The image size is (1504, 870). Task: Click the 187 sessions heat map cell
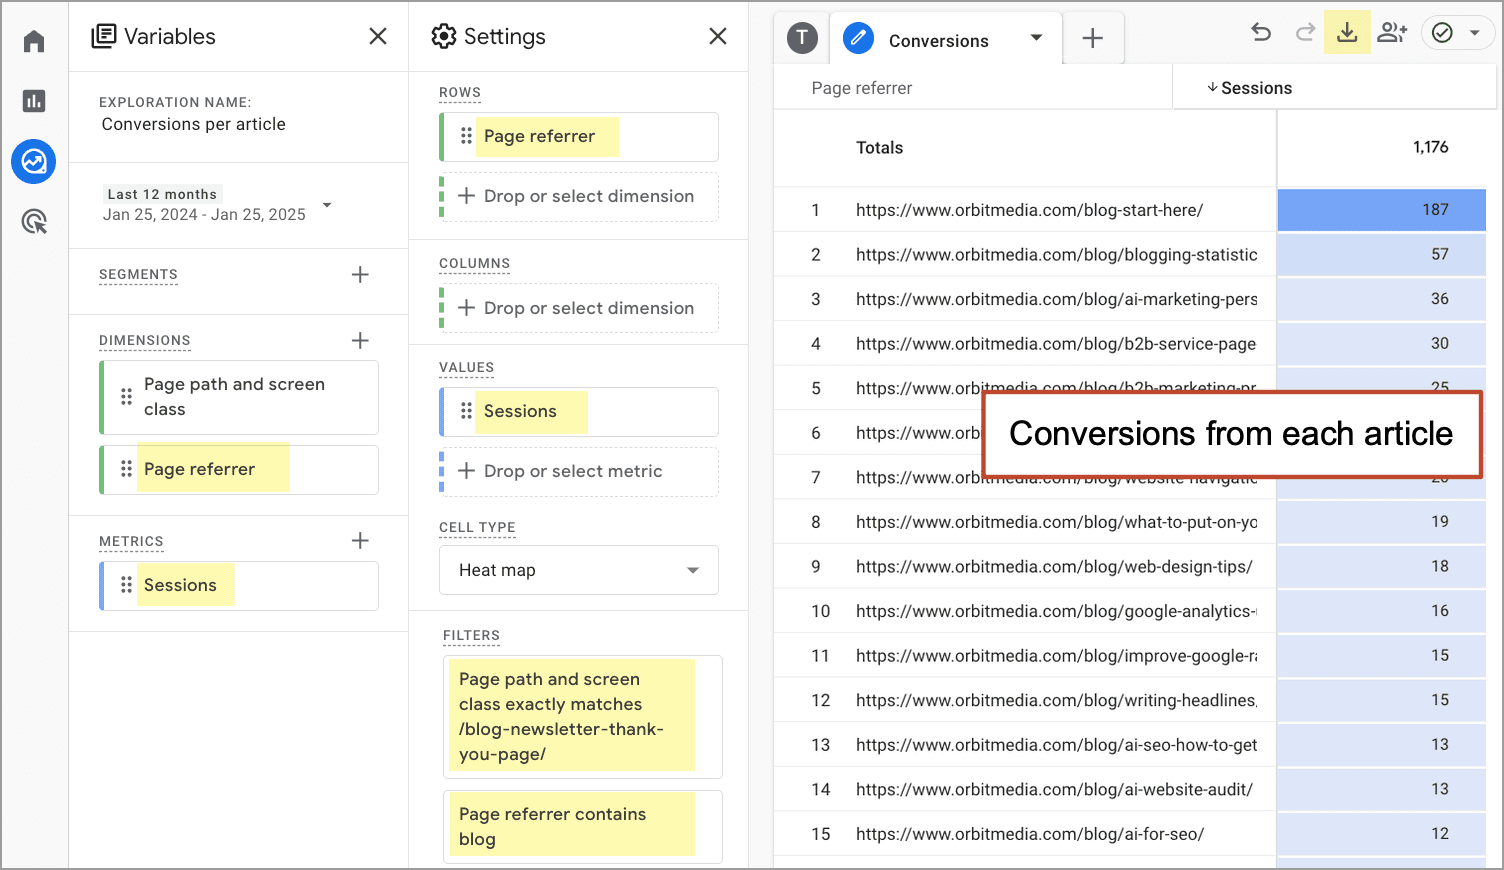(x=1382, y=210)
